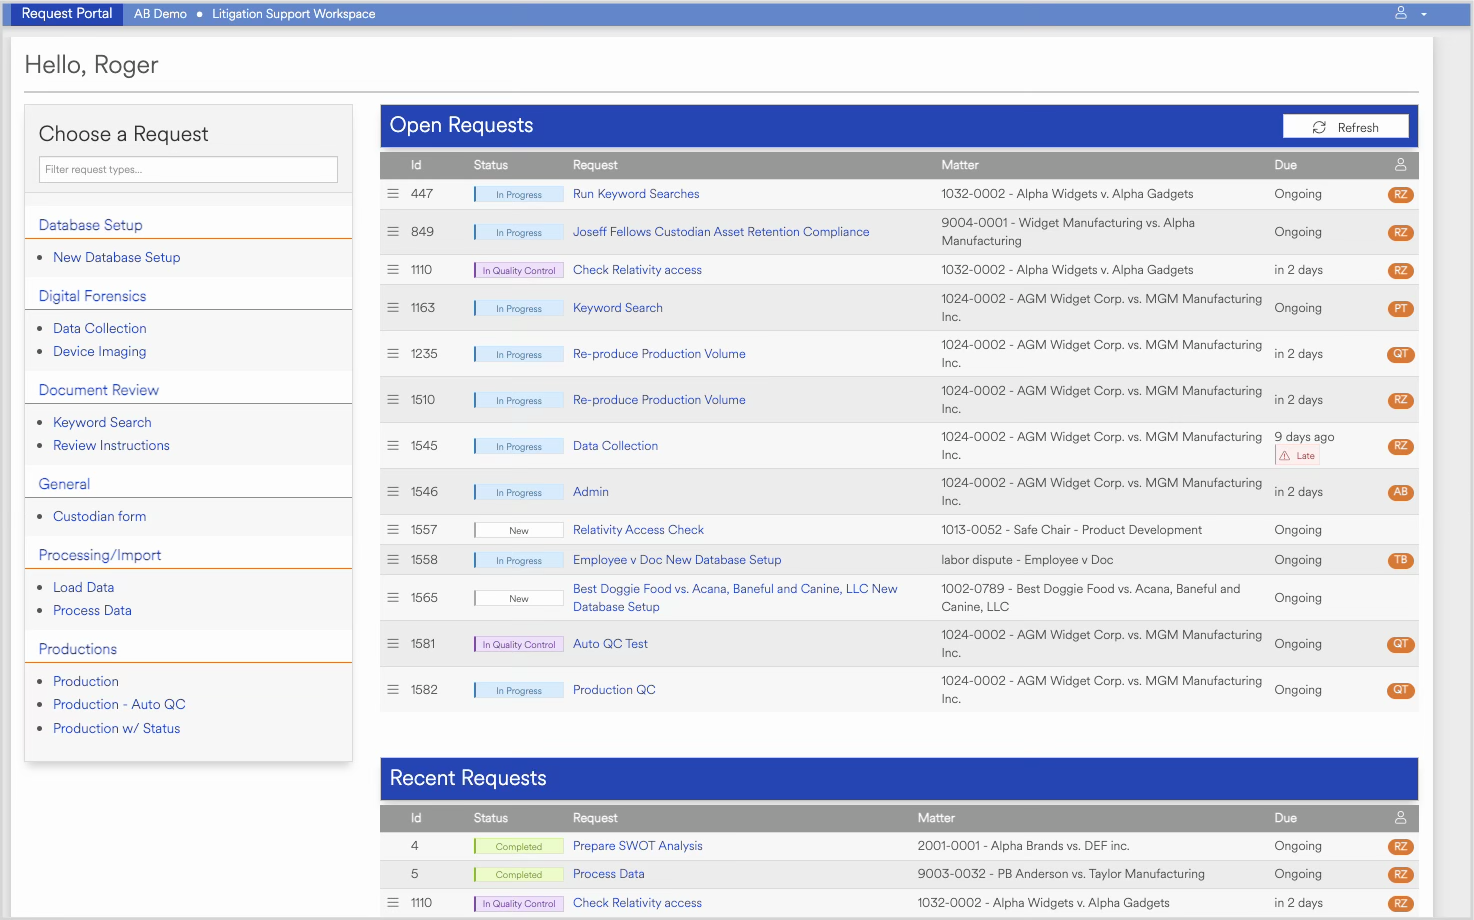This screenshot has width=1474, height=920.
Task: Click the TB assignee badge for request 1558
Action: coord(1400,560)
